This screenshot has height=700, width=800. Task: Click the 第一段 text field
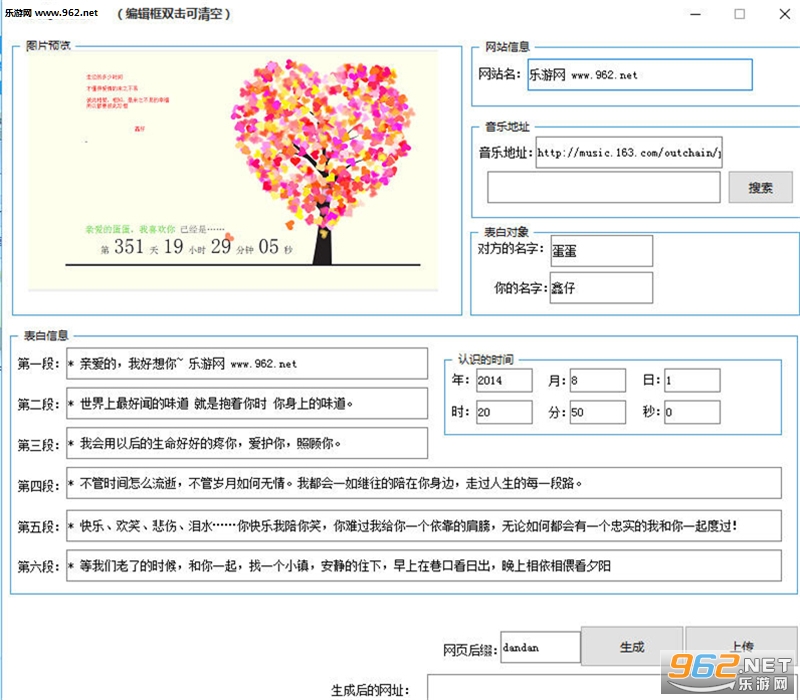pyautogui.click(x=247, y=363)
